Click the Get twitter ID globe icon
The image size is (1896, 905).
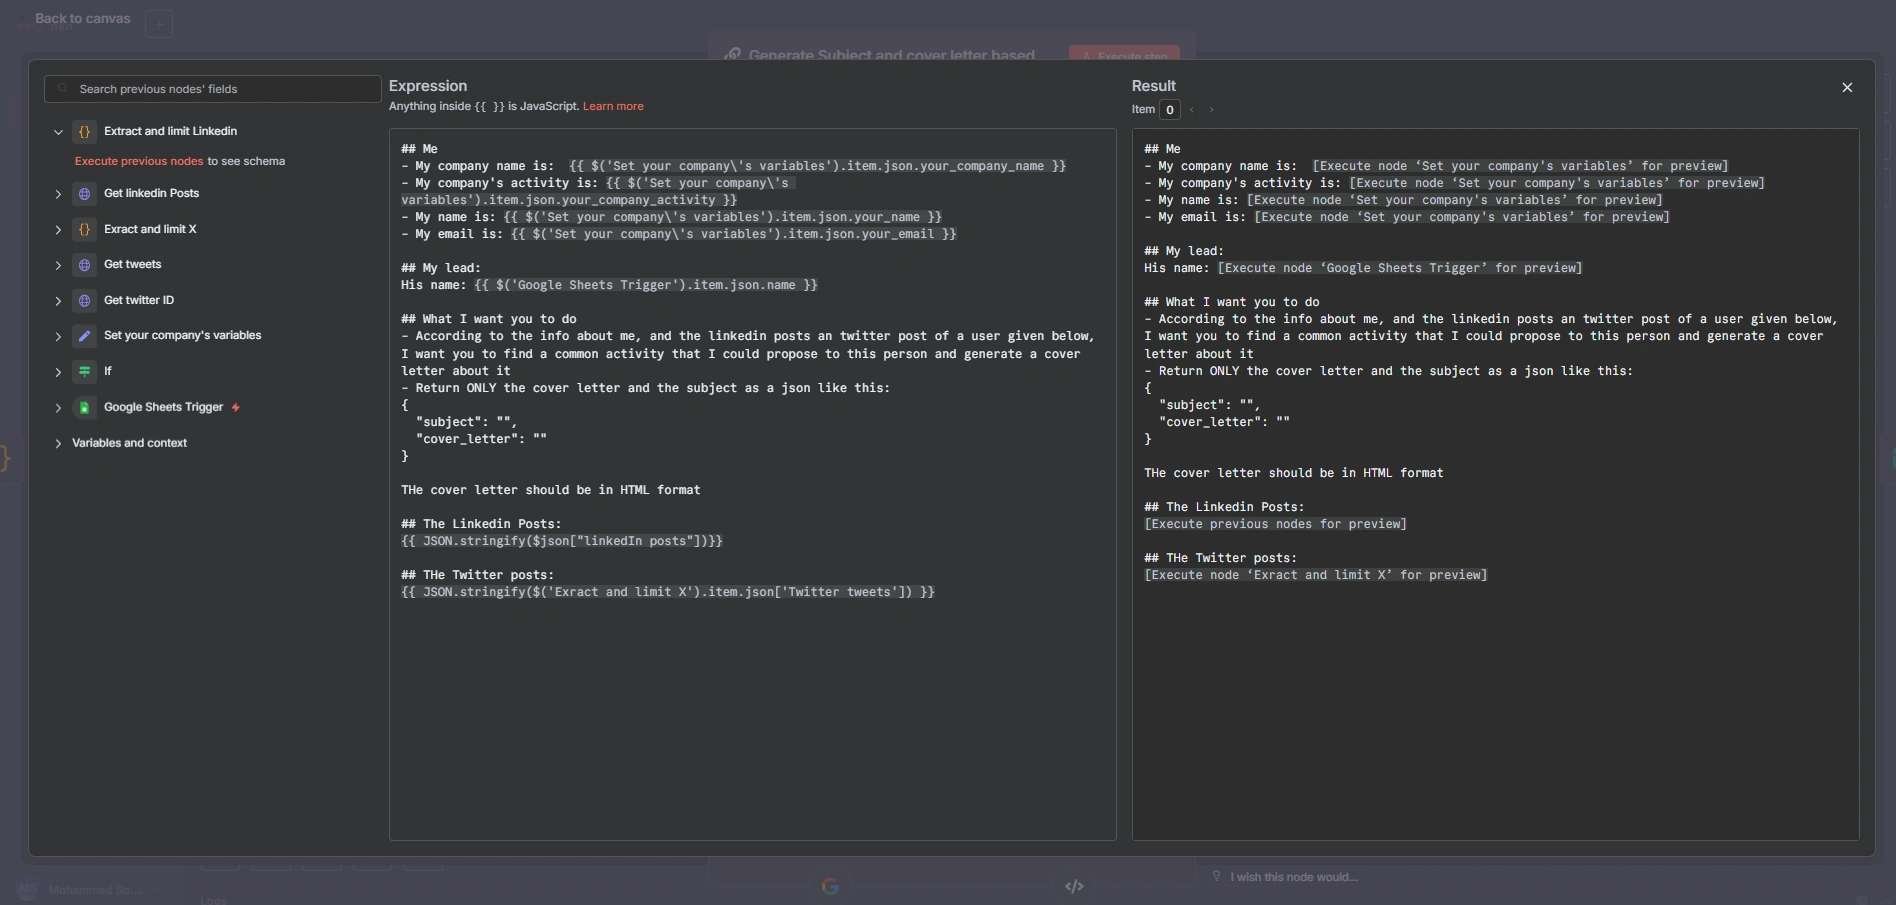[x=85, y=301]
